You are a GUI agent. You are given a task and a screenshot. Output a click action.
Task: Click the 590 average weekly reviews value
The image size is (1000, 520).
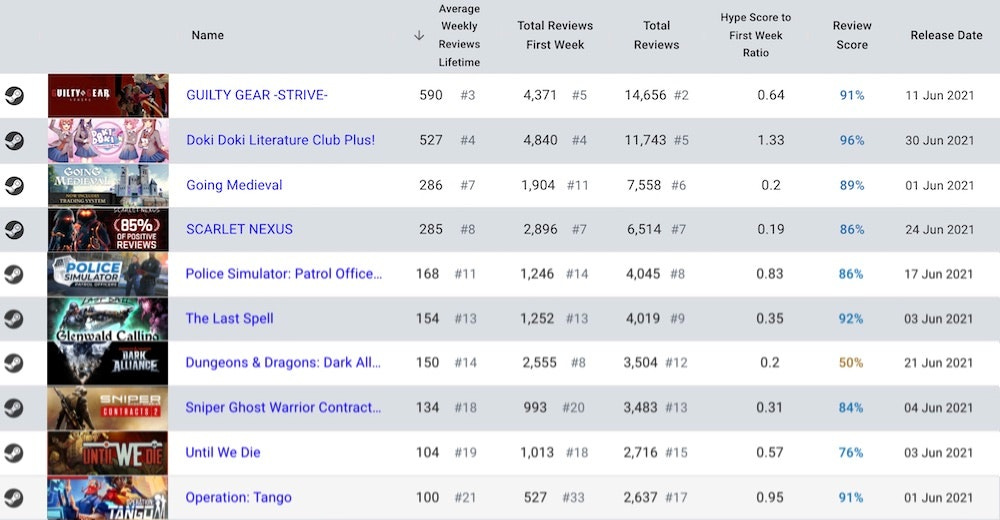pyautogui.click(x=431, y=95)
